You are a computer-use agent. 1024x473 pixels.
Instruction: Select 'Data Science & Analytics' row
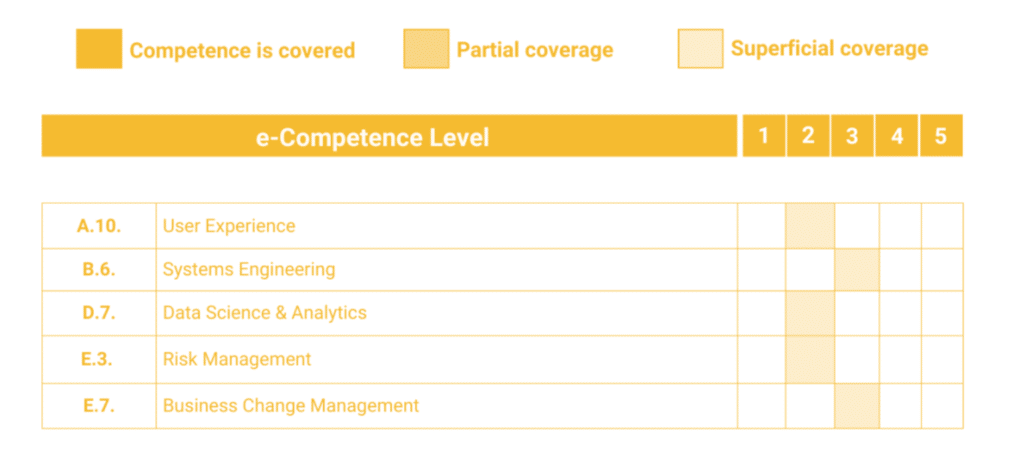265,313
